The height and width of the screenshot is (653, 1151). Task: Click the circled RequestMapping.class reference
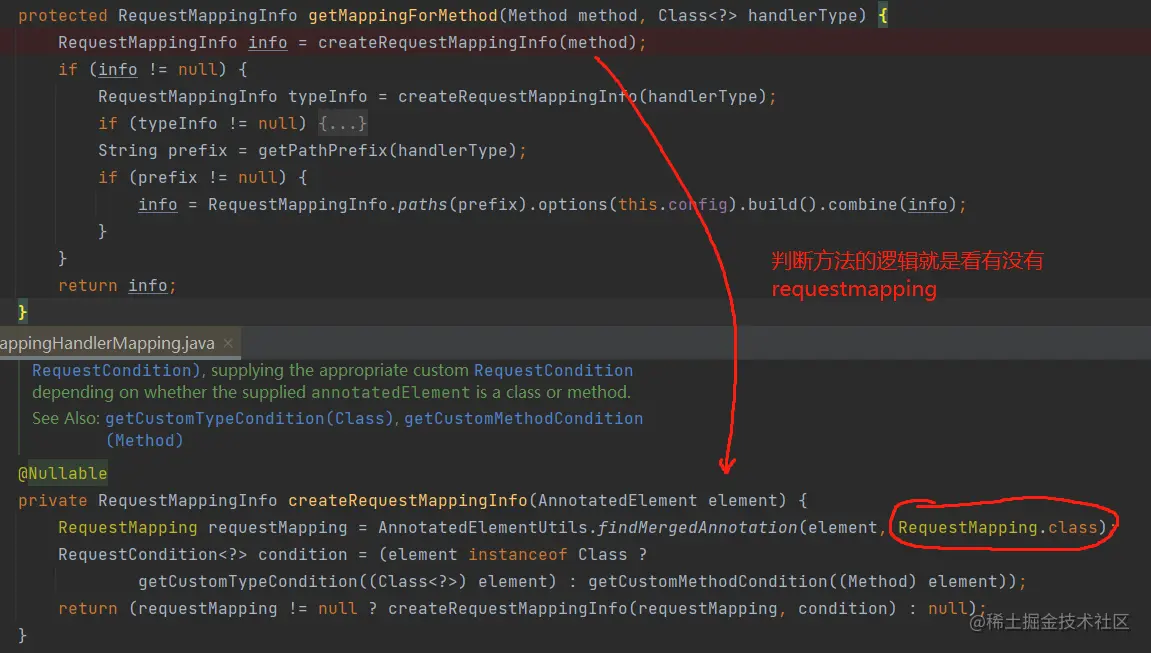coord(999,527)
